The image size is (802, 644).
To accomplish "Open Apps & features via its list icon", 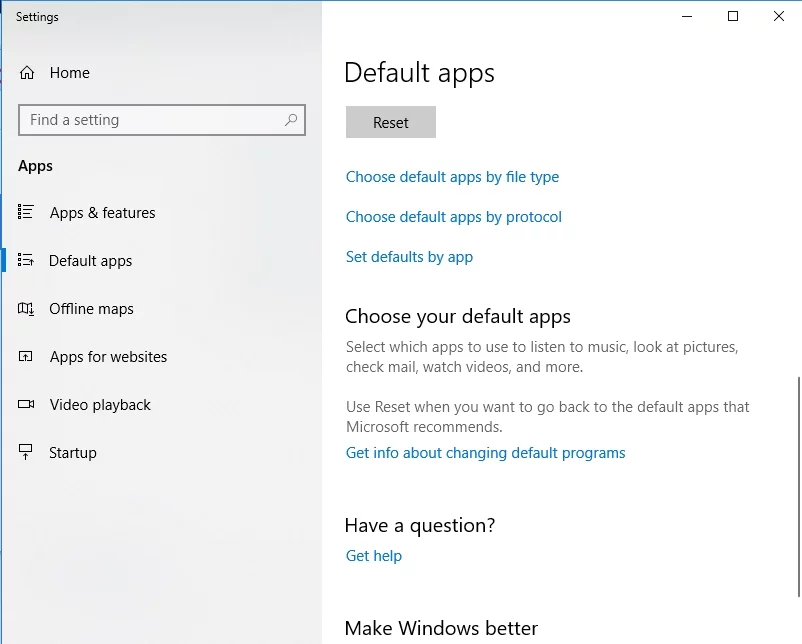I will (x=26, y=212).
